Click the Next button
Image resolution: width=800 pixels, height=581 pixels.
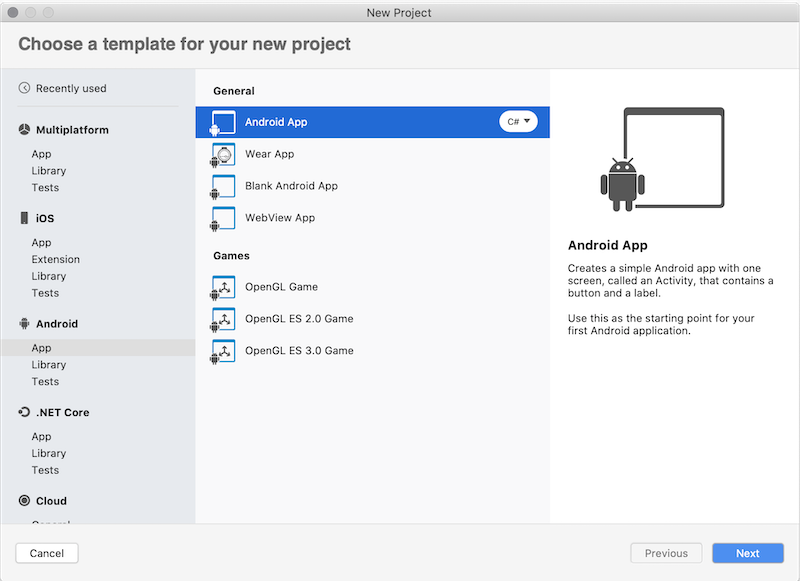coord(748,553)
